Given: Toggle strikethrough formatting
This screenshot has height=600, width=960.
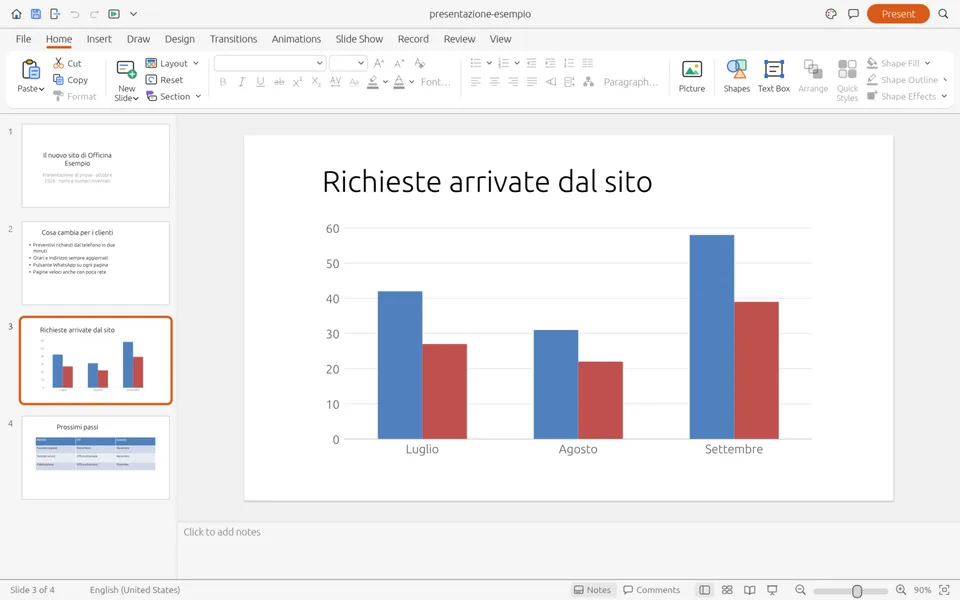Looking at the screenshot, I should point(279,81).
